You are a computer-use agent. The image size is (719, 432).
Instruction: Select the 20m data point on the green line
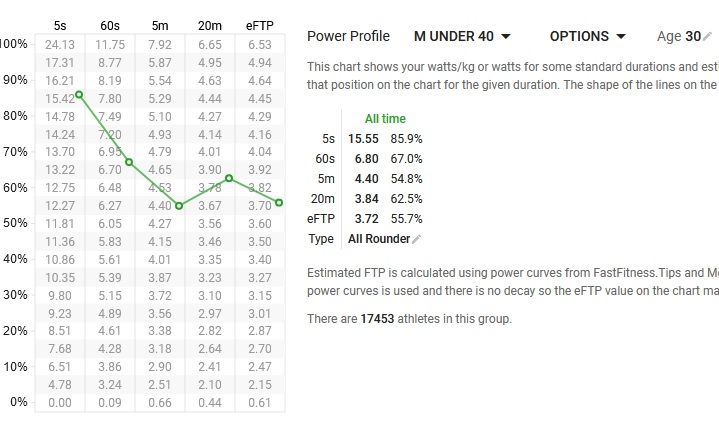(229, 178)
